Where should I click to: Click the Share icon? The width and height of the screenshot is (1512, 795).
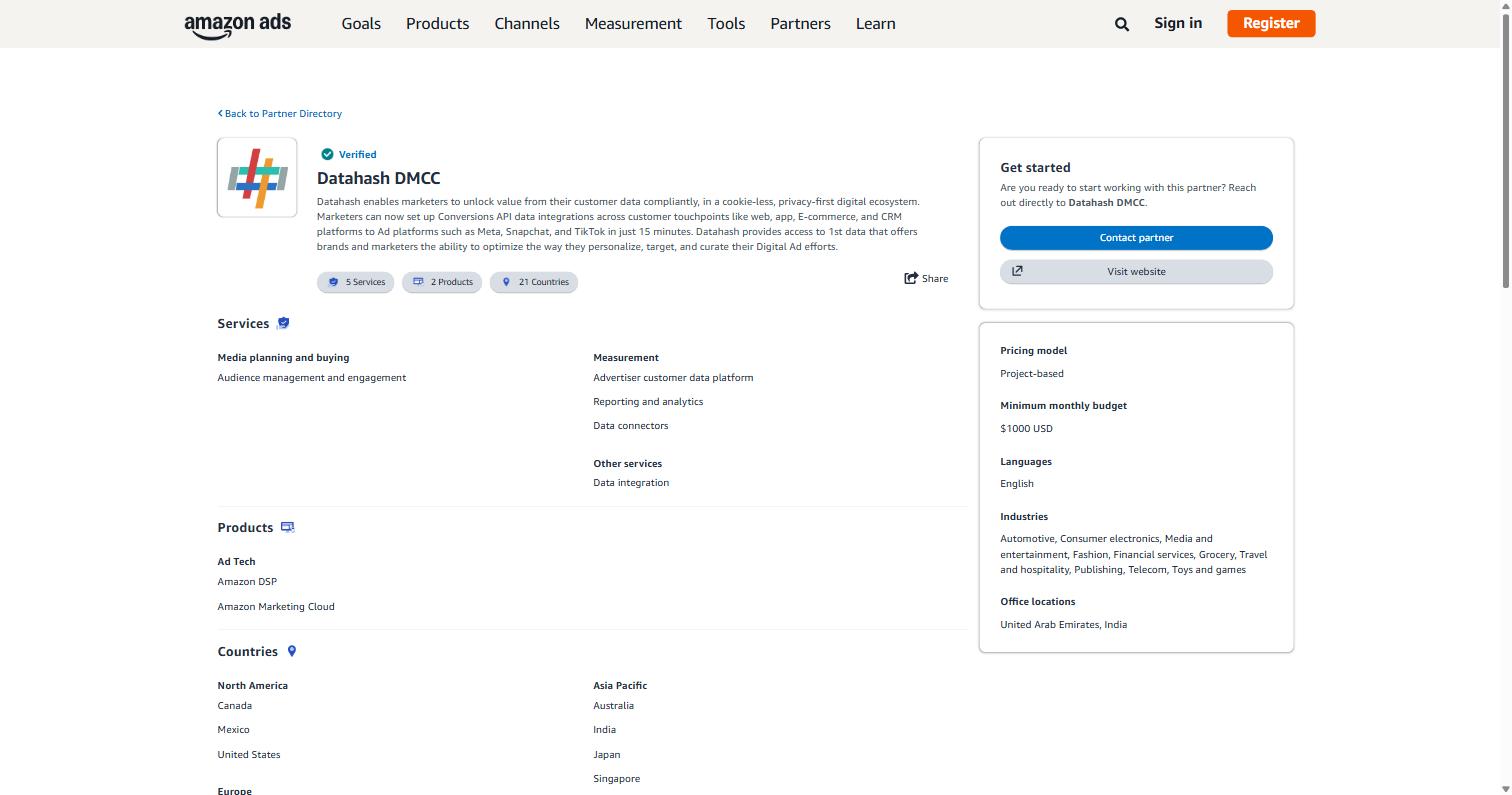[911, 278]
